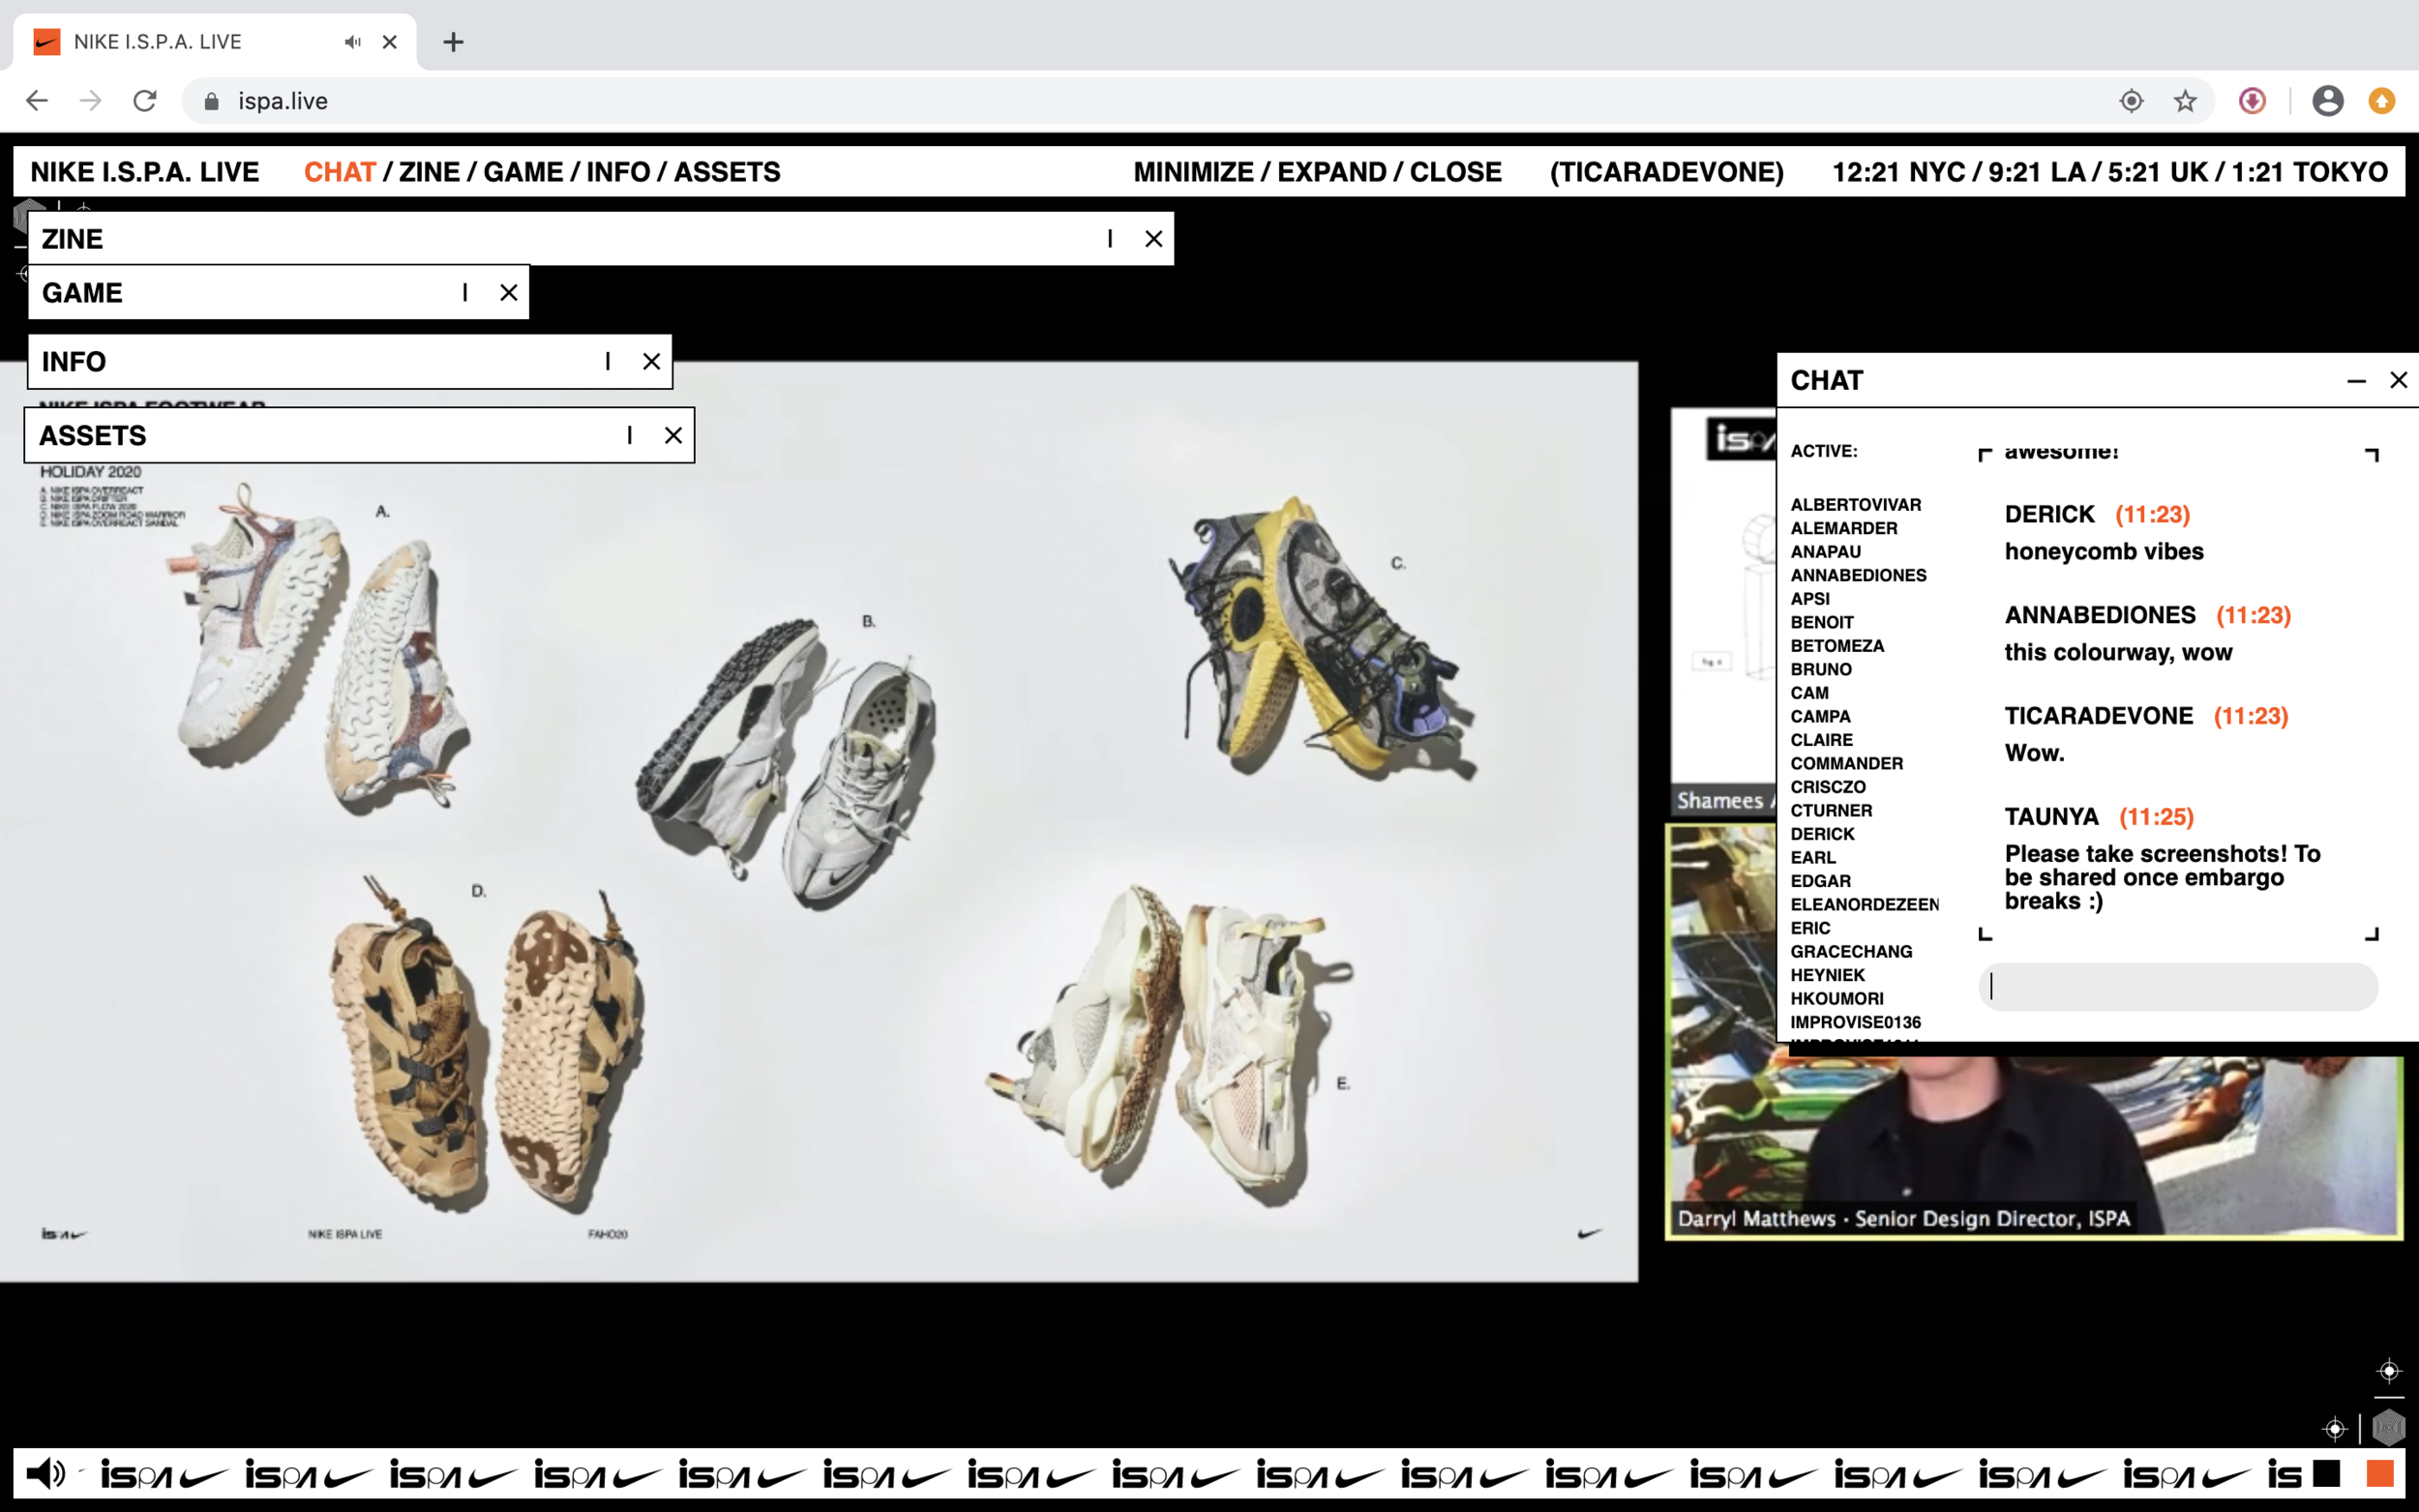
Task: Open the browser profile avatar
Action: [2327, 101]
